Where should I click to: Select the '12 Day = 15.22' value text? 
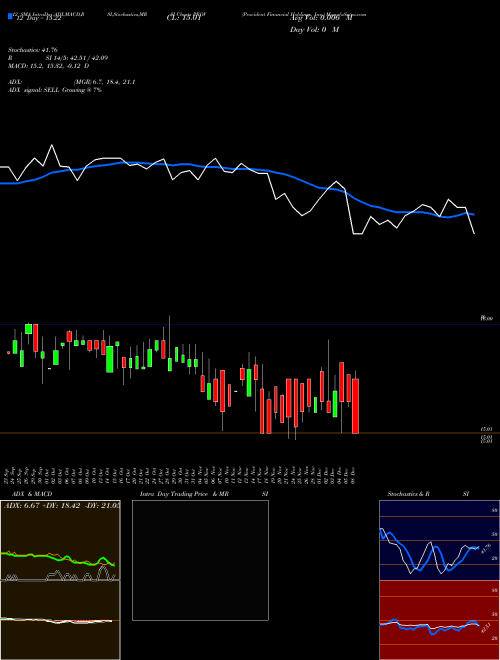[37, 18]
